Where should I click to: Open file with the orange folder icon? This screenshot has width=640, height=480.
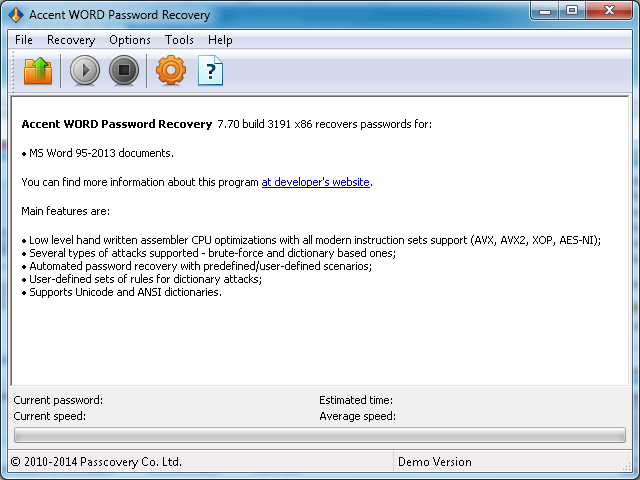coord(38,71)
